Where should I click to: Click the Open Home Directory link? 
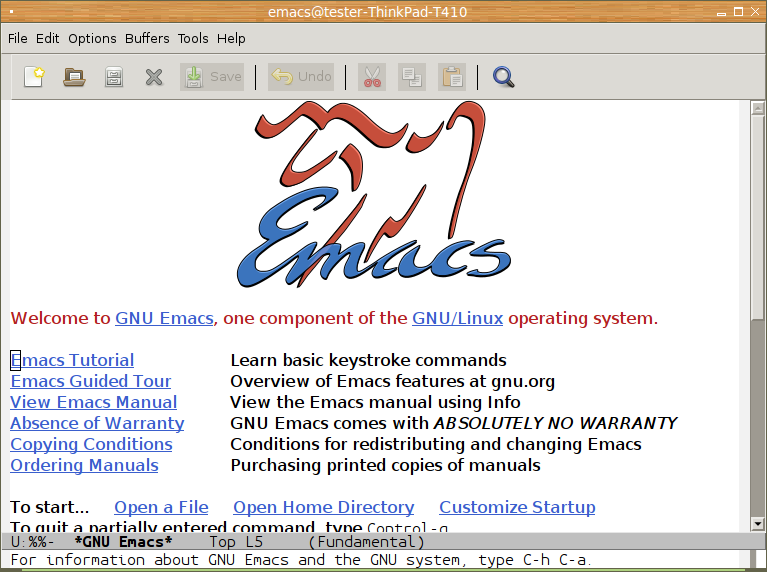(x=323, y=508)
